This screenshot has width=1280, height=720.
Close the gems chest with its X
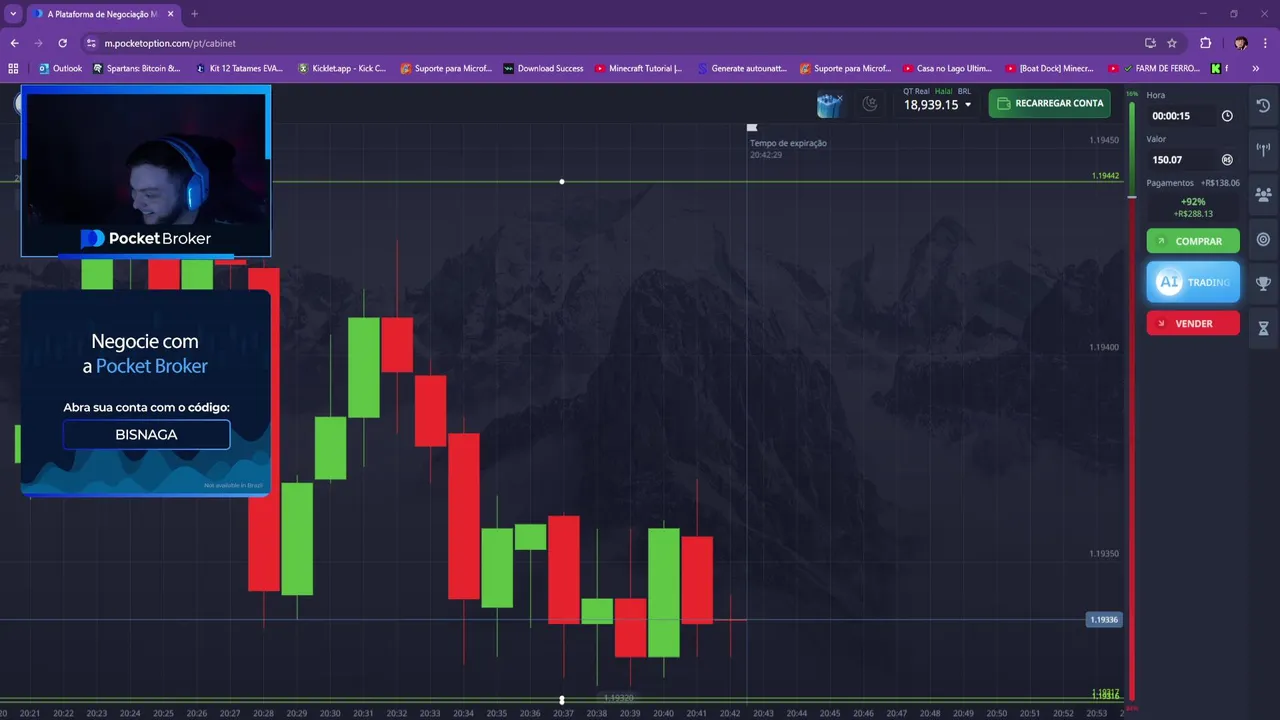840,97
